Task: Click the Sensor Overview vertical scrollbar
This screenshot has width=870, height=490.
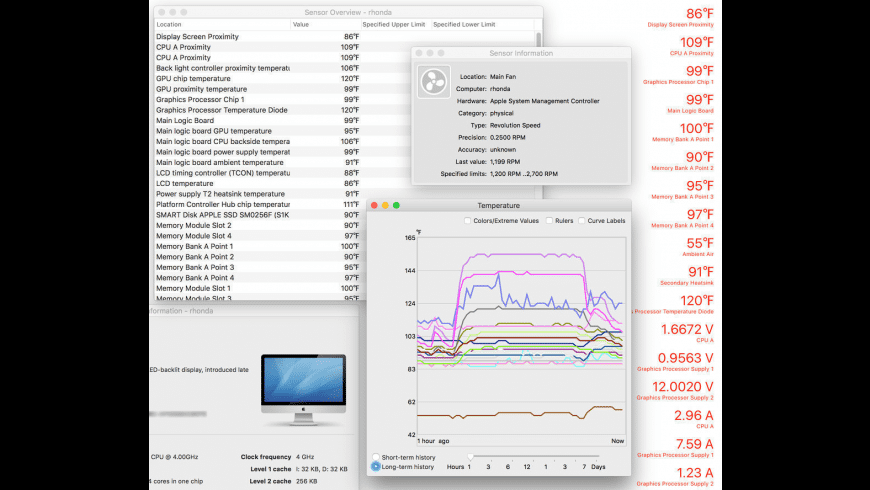Action: click(x=538, y=39)
